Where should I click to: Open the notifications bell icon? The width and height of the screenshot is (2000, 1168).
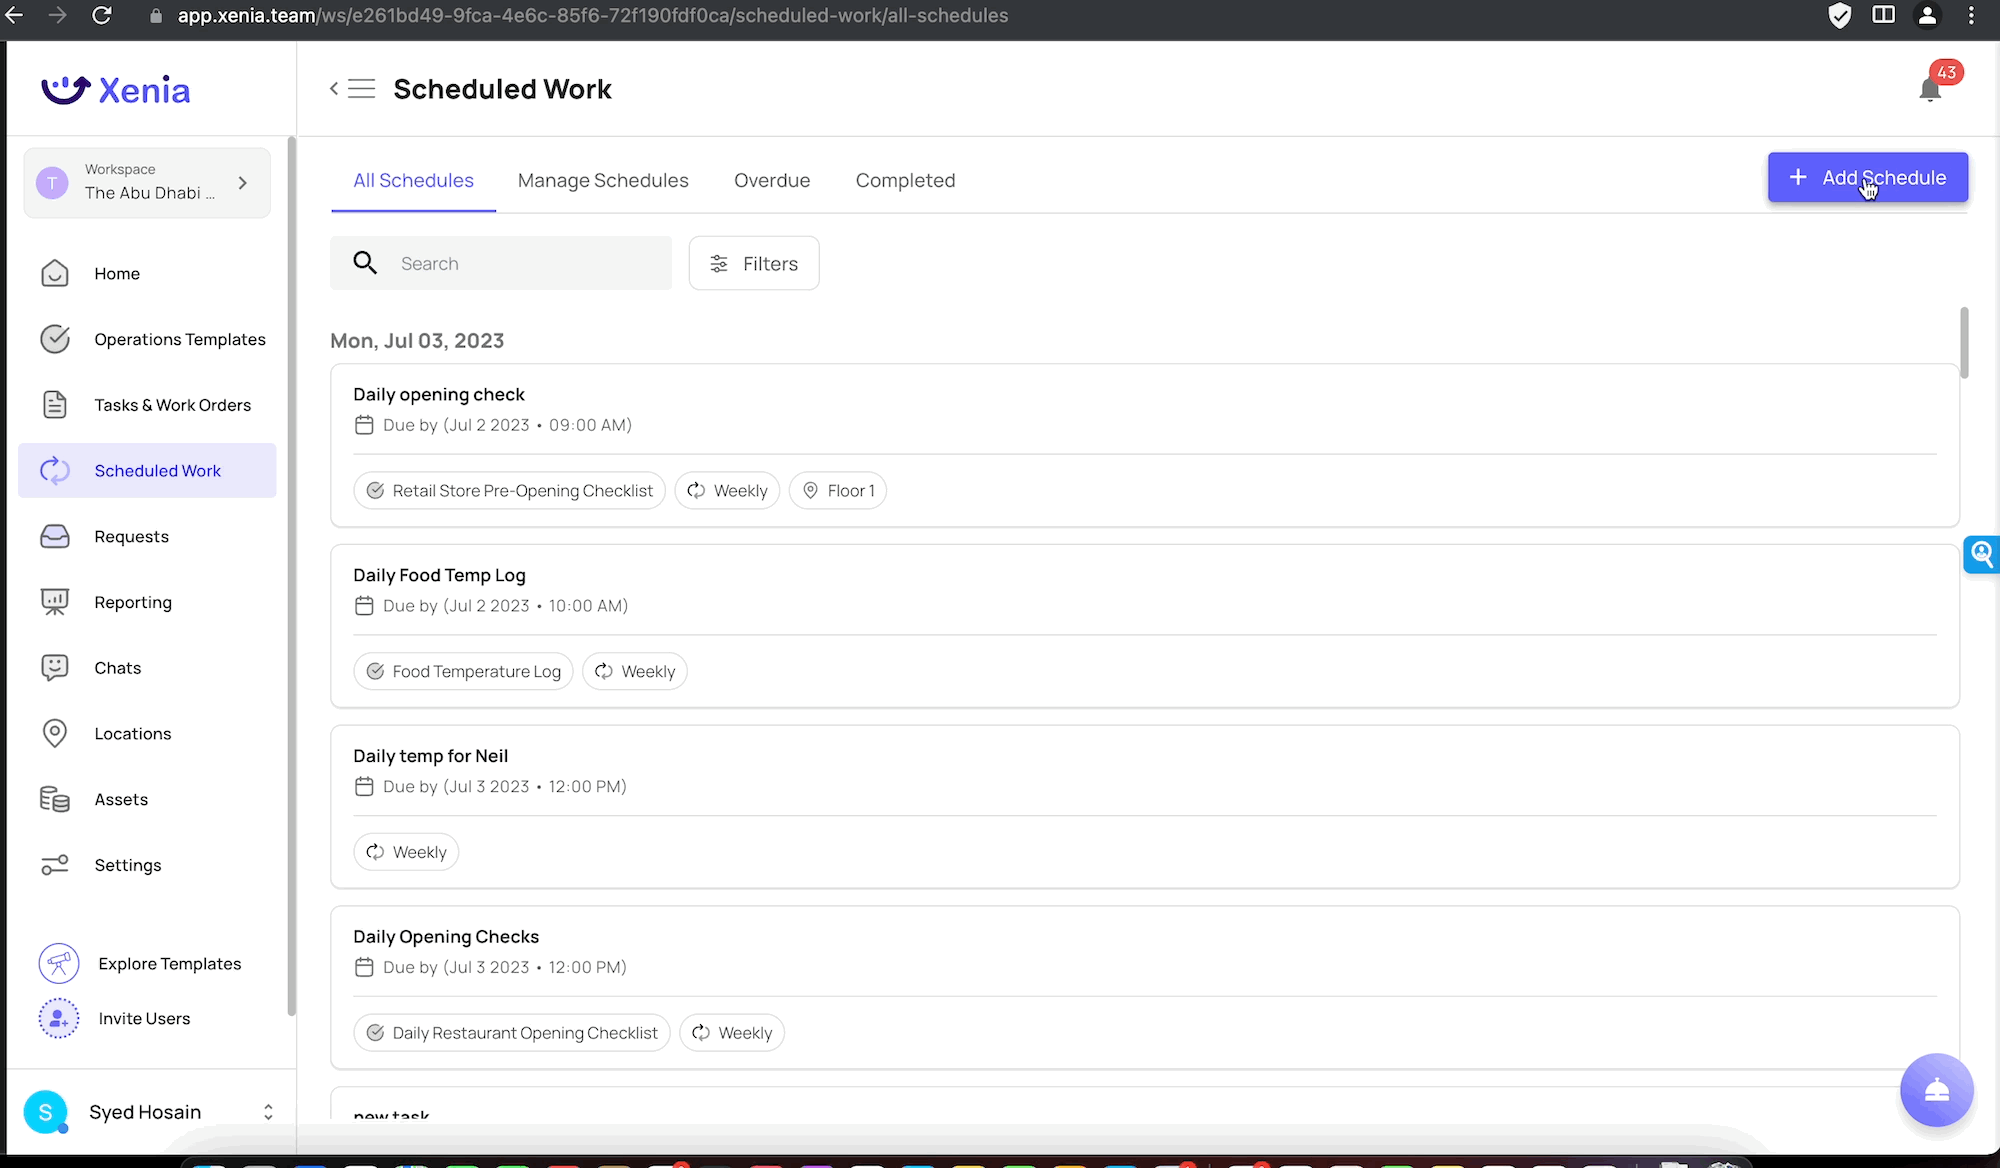[1930, 90]
